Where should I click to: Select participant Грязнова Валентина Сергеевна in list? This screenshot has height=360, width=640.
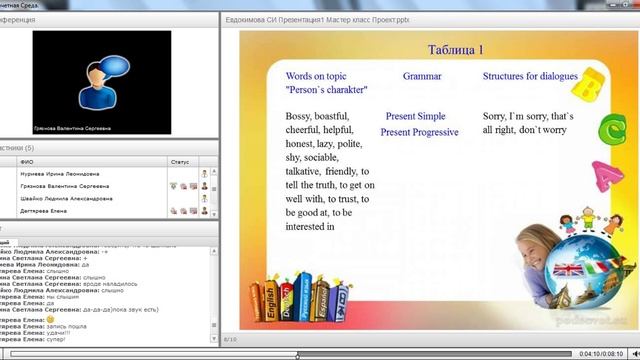65,186
